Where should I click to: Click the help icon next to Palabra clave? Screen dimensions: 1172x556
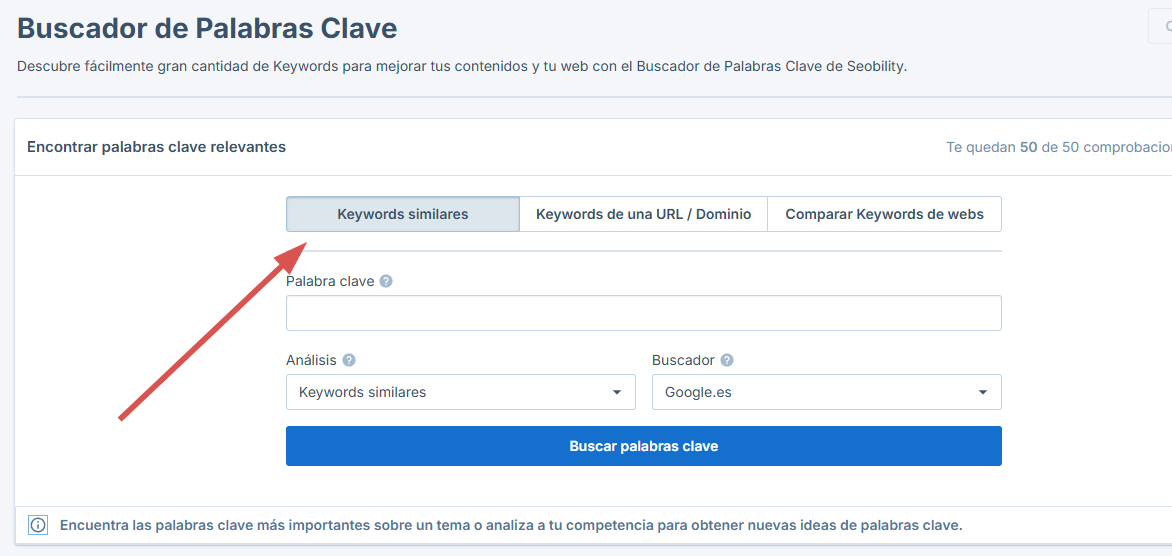click(x=386, y=282)
